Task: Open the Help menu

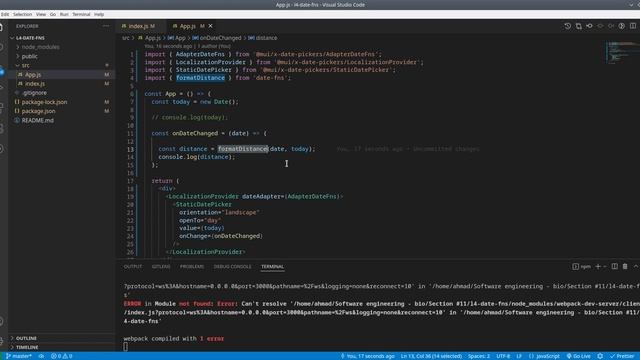Action: pyautogui.click(x=99, y=14)
